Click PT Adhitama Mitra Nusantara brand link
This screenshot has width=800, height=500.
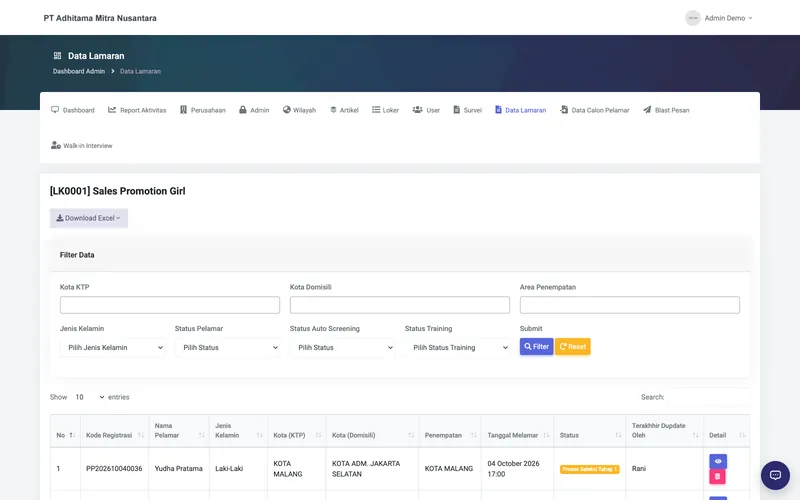click(100, 18)
